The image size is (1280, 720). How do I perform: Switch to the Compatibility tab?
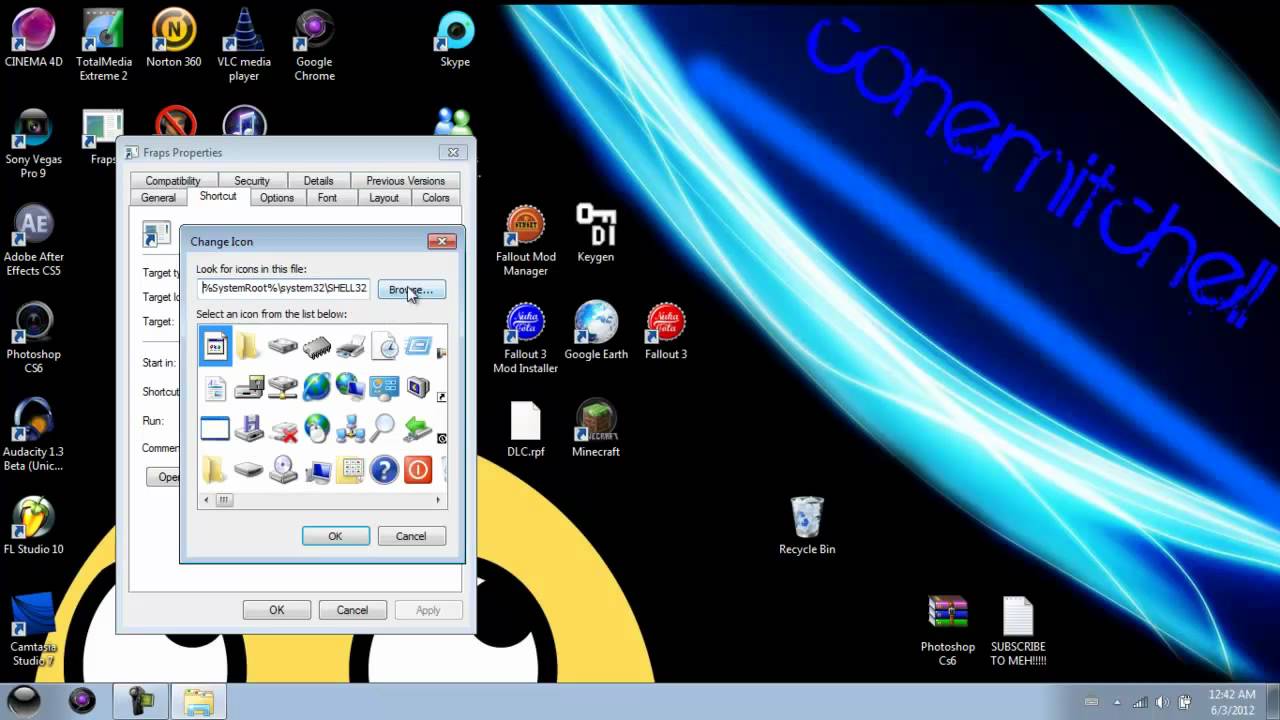pyautogui.click(x=172, y=181)
